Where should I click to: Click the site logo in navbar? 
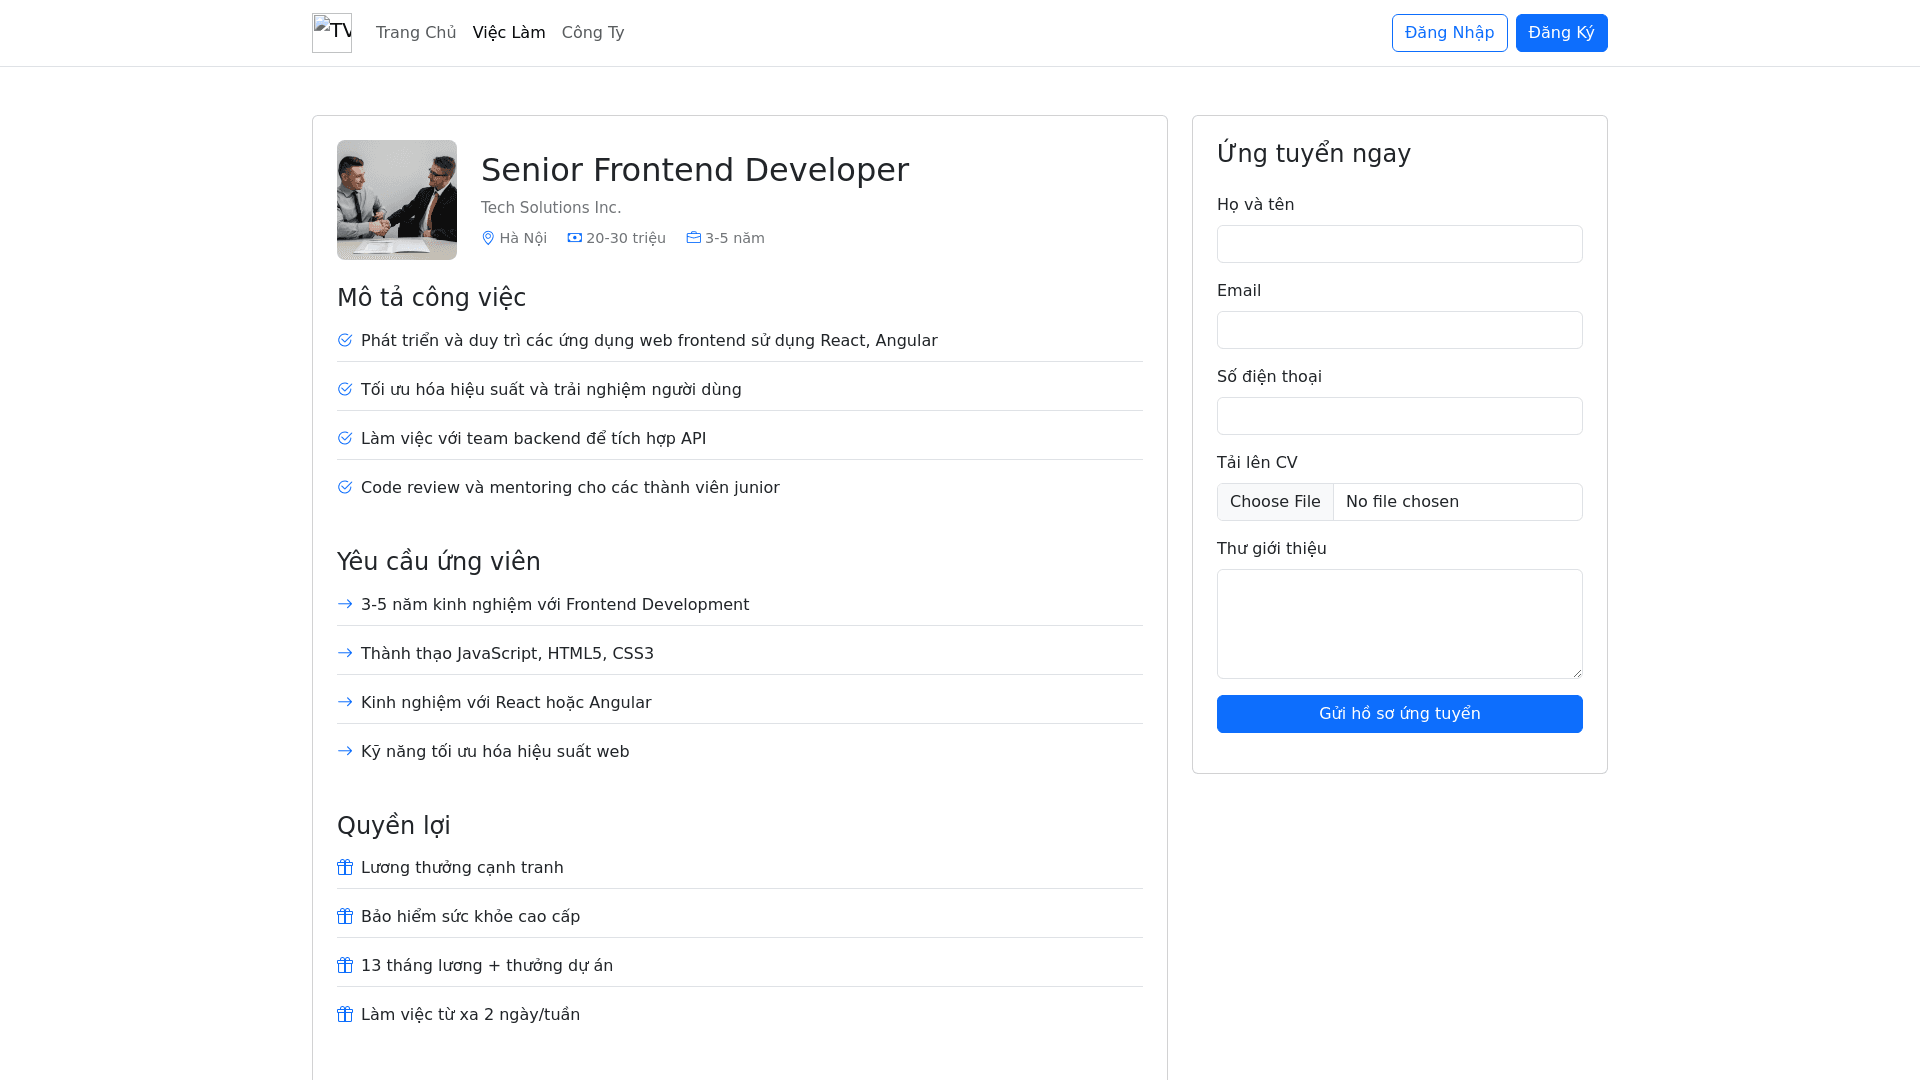click(332, 33)
